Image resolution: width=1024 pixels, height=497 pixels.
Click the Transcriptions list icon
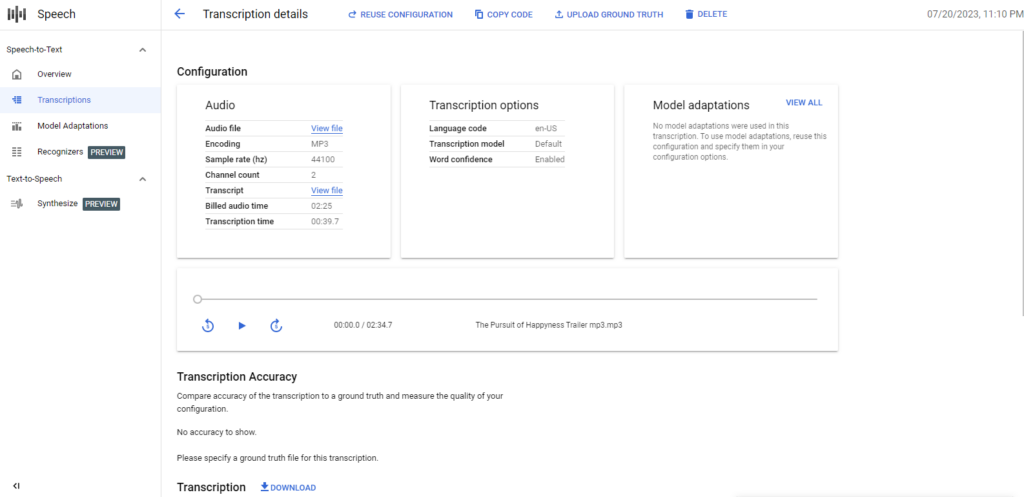pos(17,100)
